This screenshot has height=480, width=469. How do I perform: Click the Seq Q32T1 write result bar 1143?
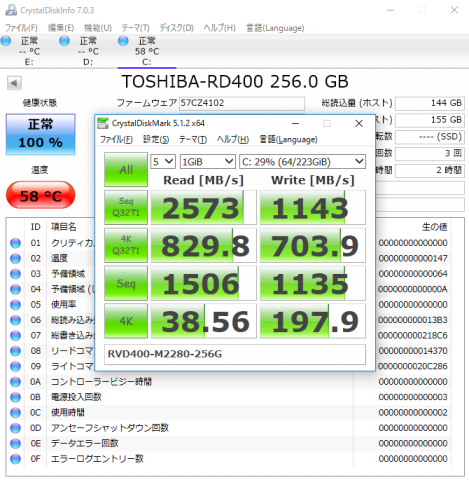pos(313,207)
